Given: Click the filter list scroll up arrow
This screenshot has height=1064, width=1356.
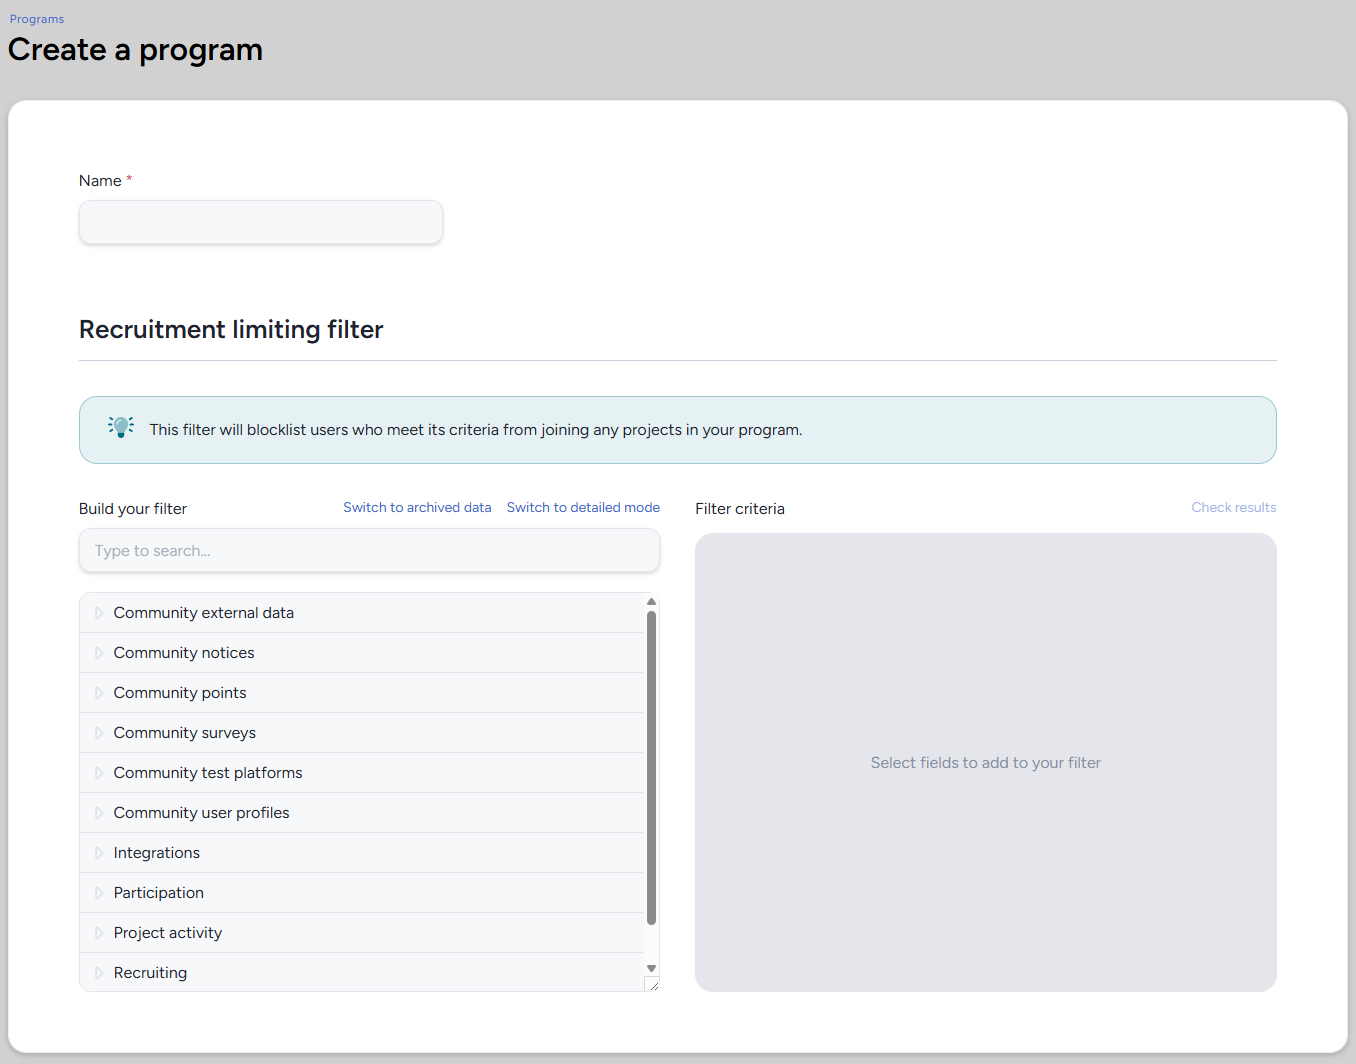Looking at the screenshot, I should point(652,602).
